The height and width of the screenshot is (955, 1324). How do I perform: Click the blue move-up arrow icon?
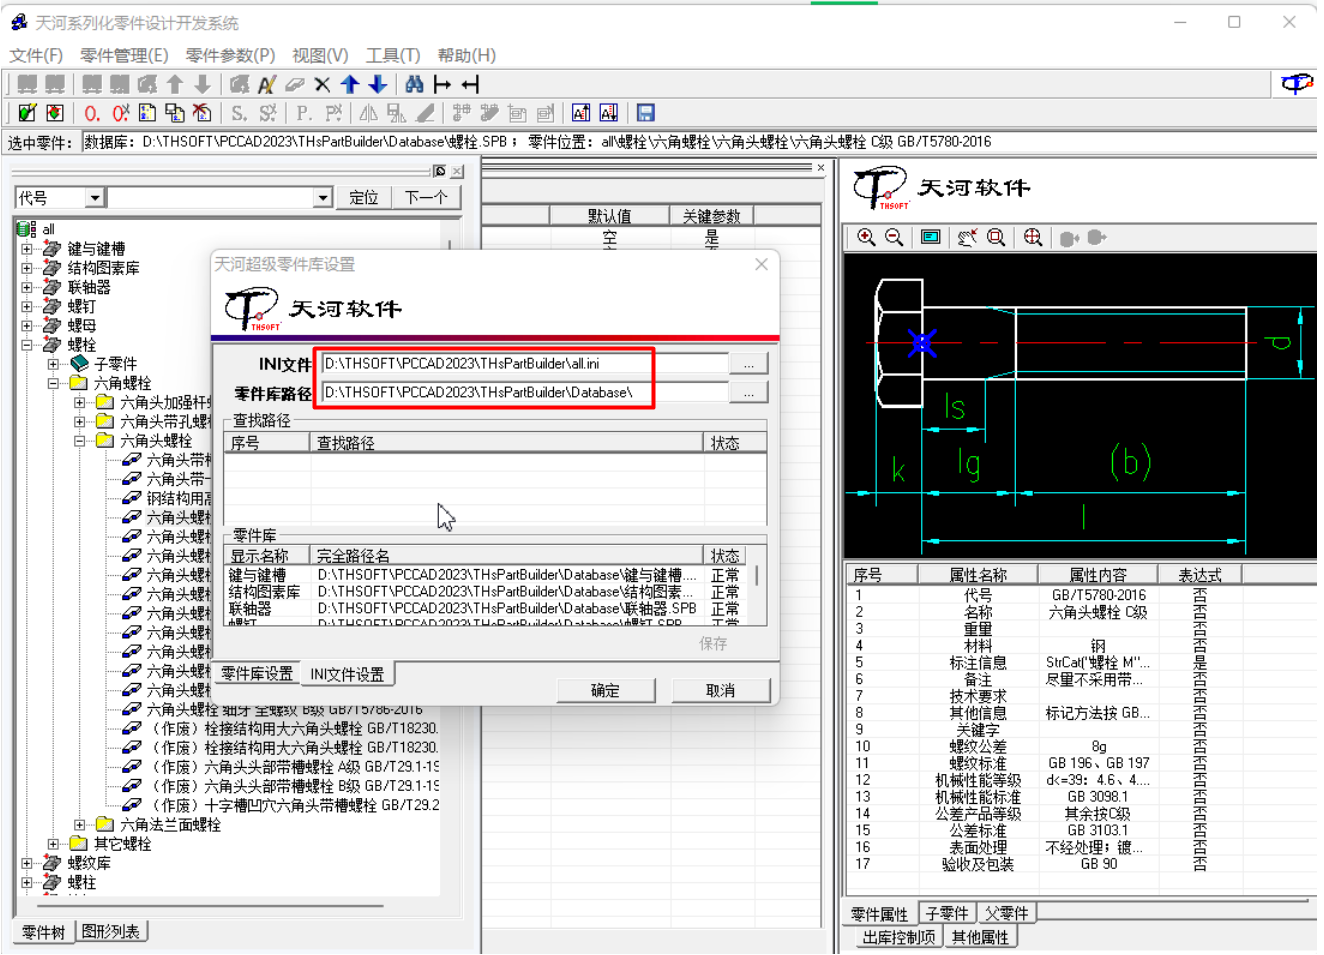tap(350, 85)
